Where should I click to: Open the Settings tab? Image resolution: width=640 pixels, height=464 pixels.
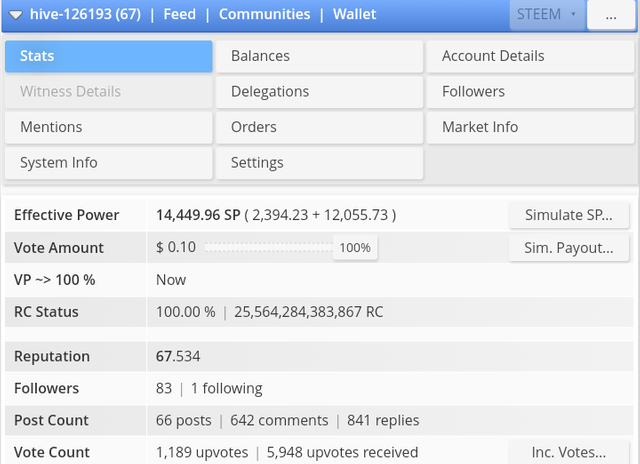point(319,162)
